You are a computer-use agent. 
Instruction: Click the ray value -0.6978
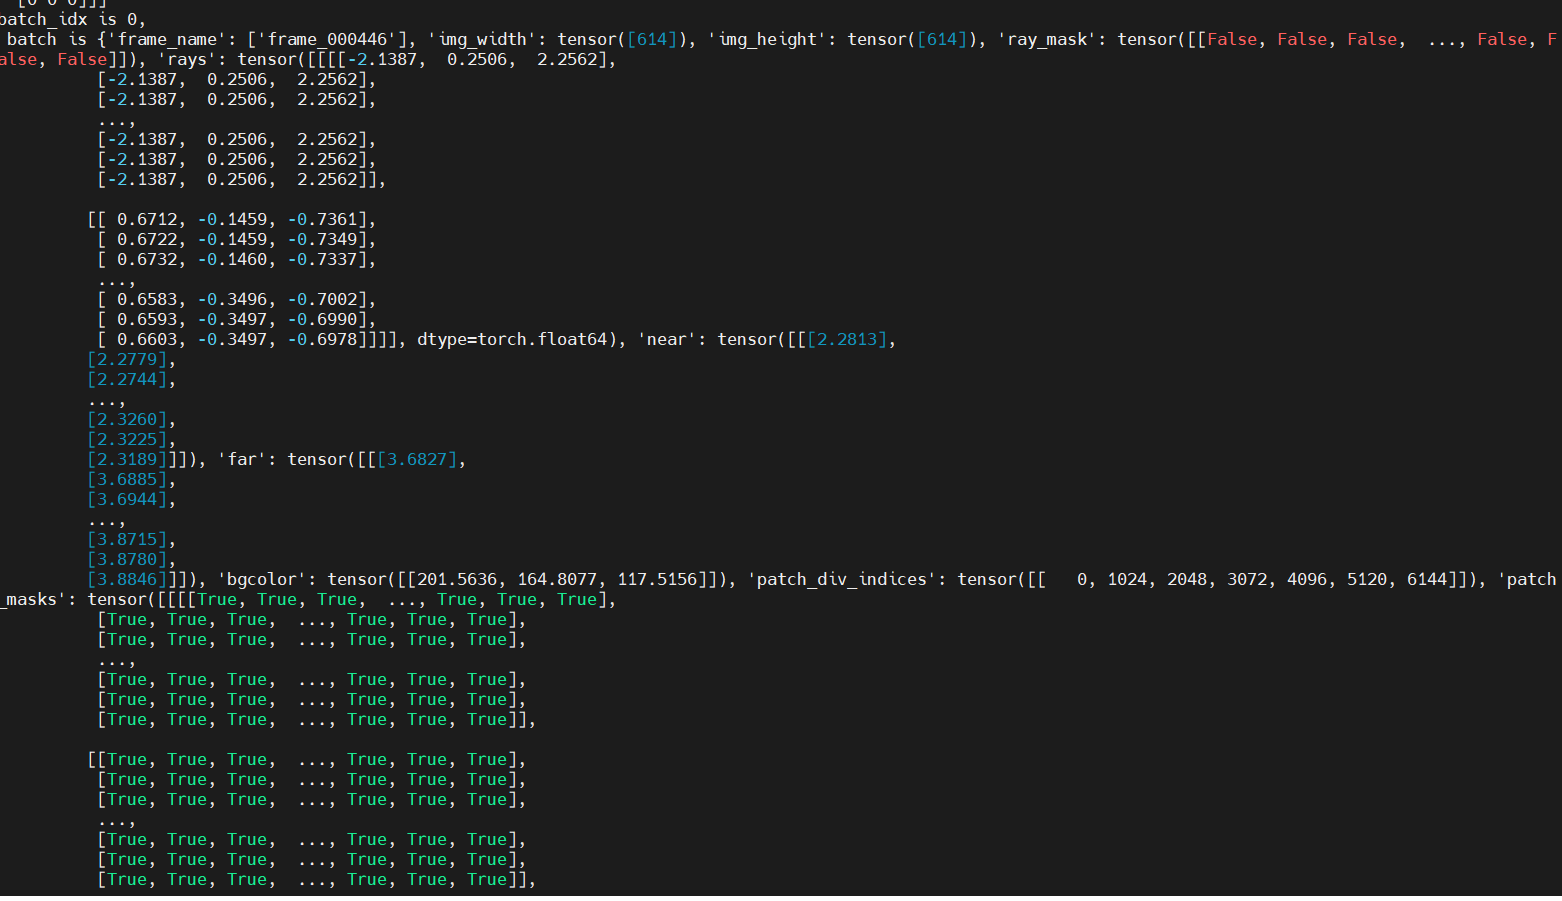click(x=322, y=339)
